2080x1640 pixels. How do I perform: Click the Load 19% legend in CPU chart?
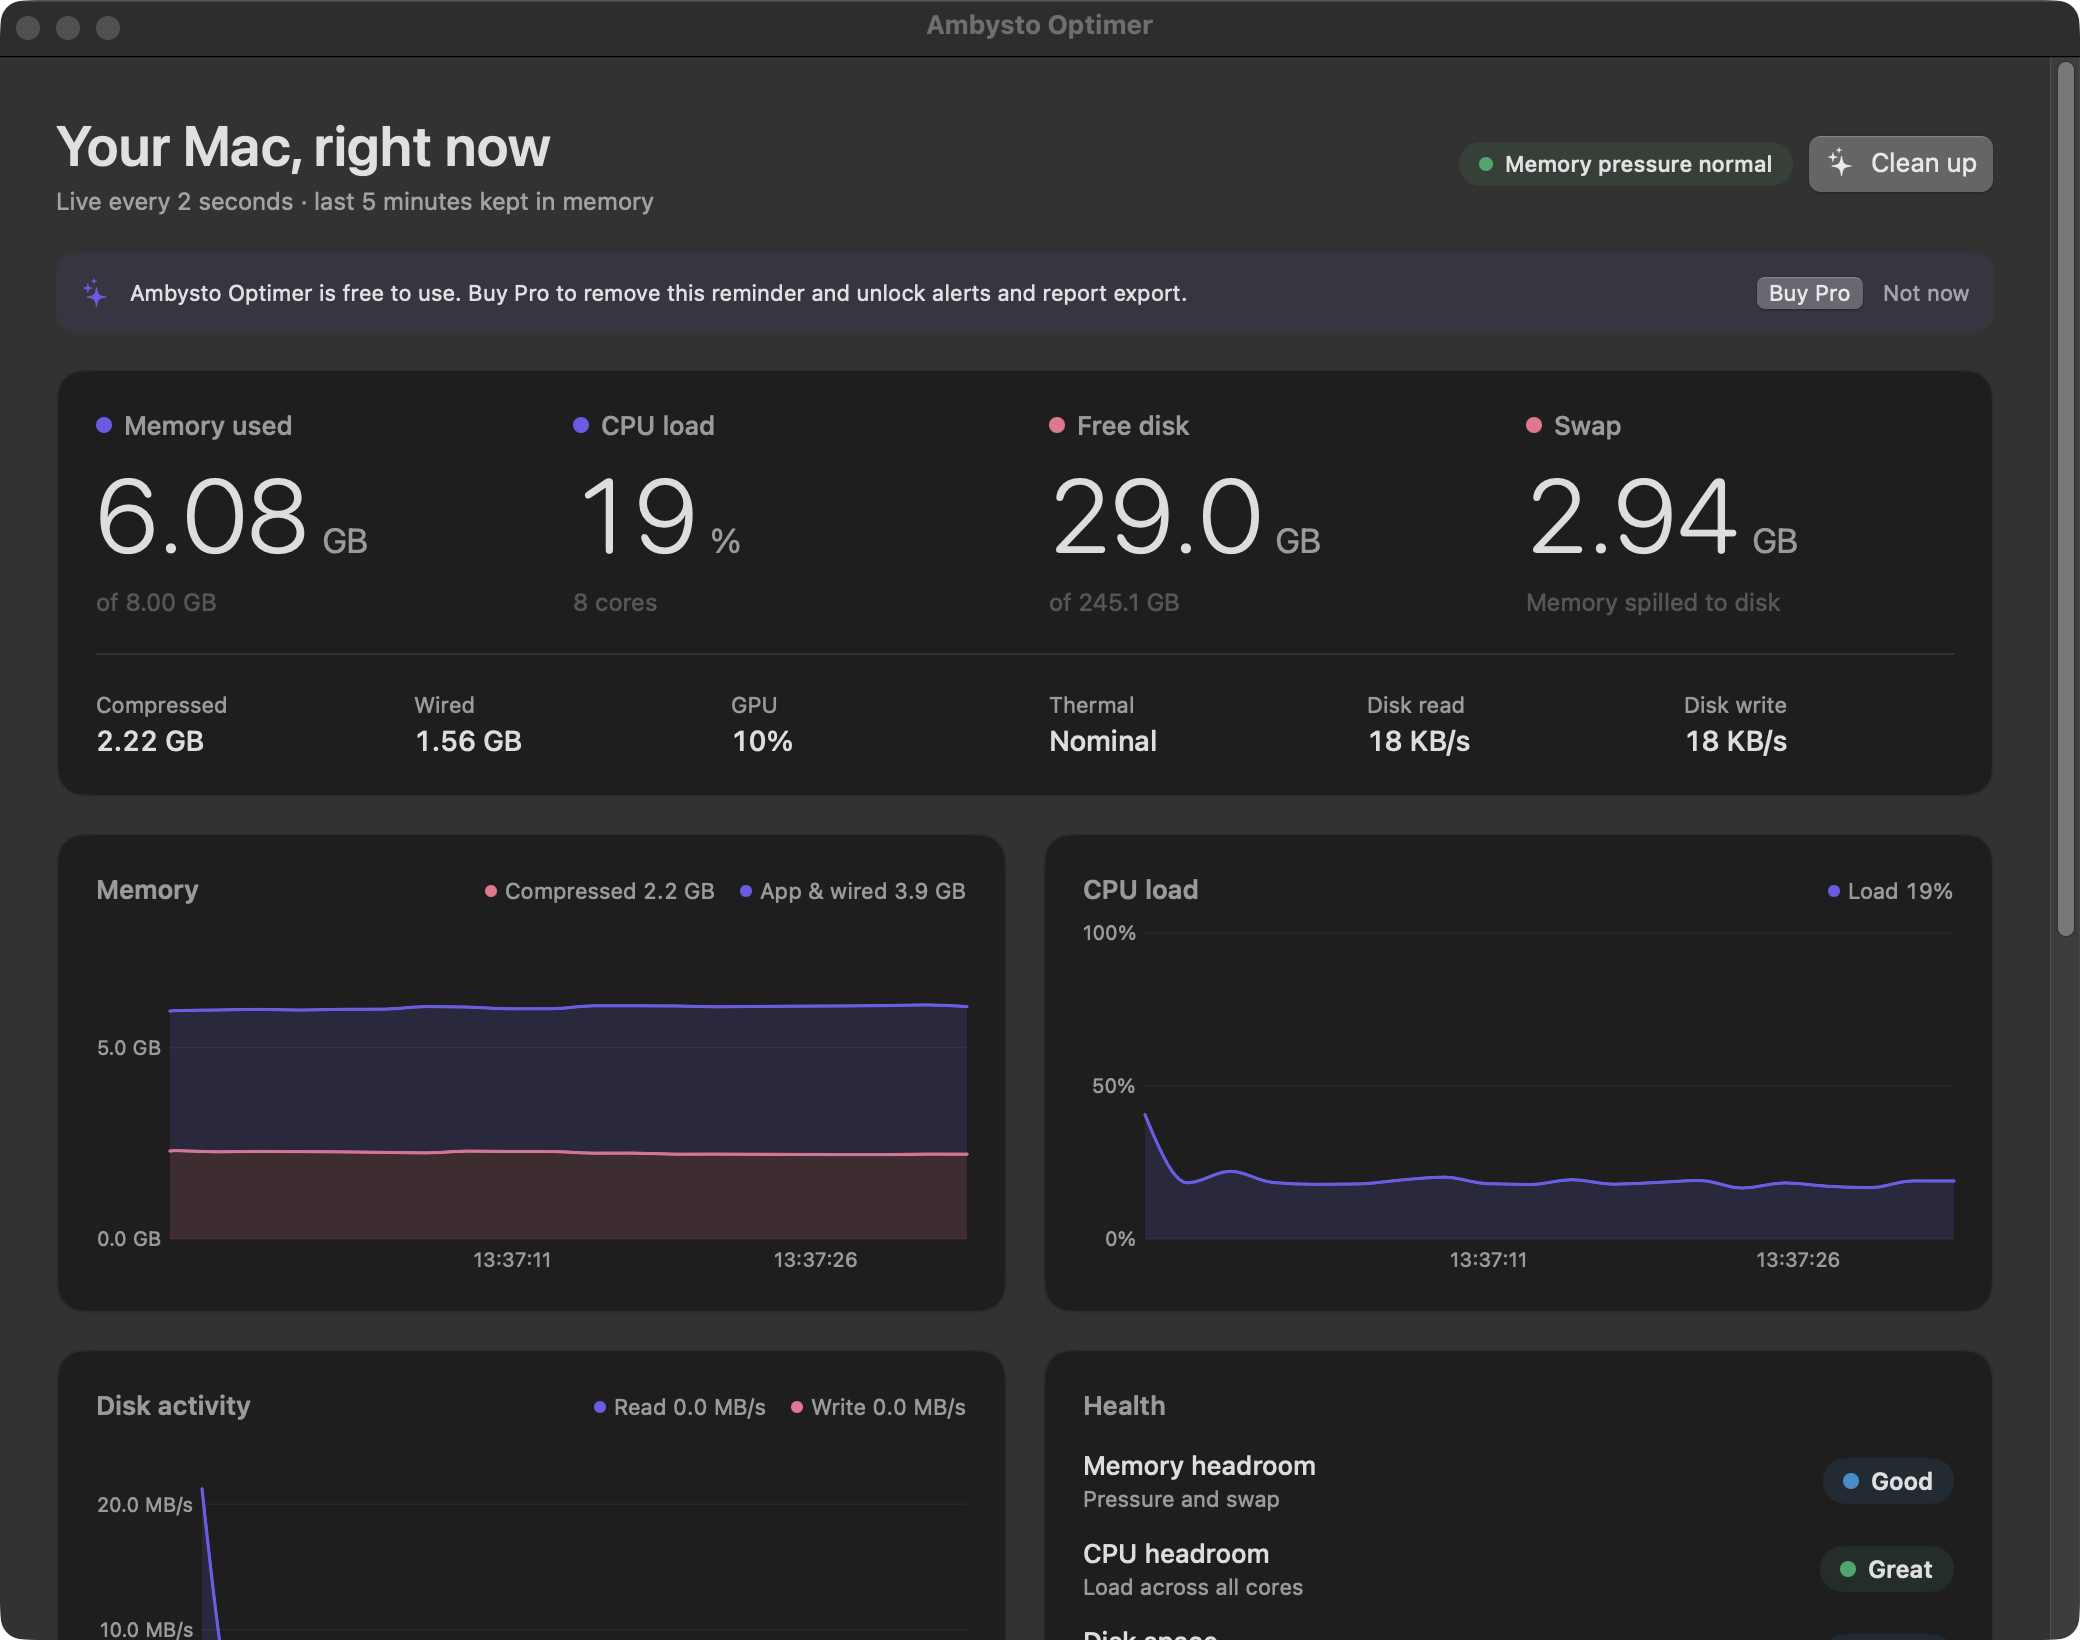[1890, 891]
